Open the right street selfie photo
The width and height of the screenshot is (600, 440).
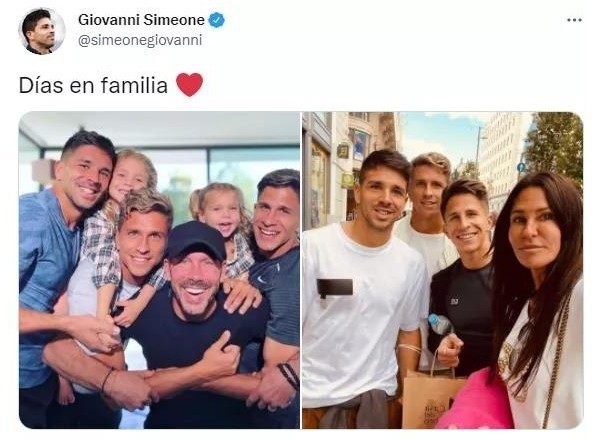(443, 270)
